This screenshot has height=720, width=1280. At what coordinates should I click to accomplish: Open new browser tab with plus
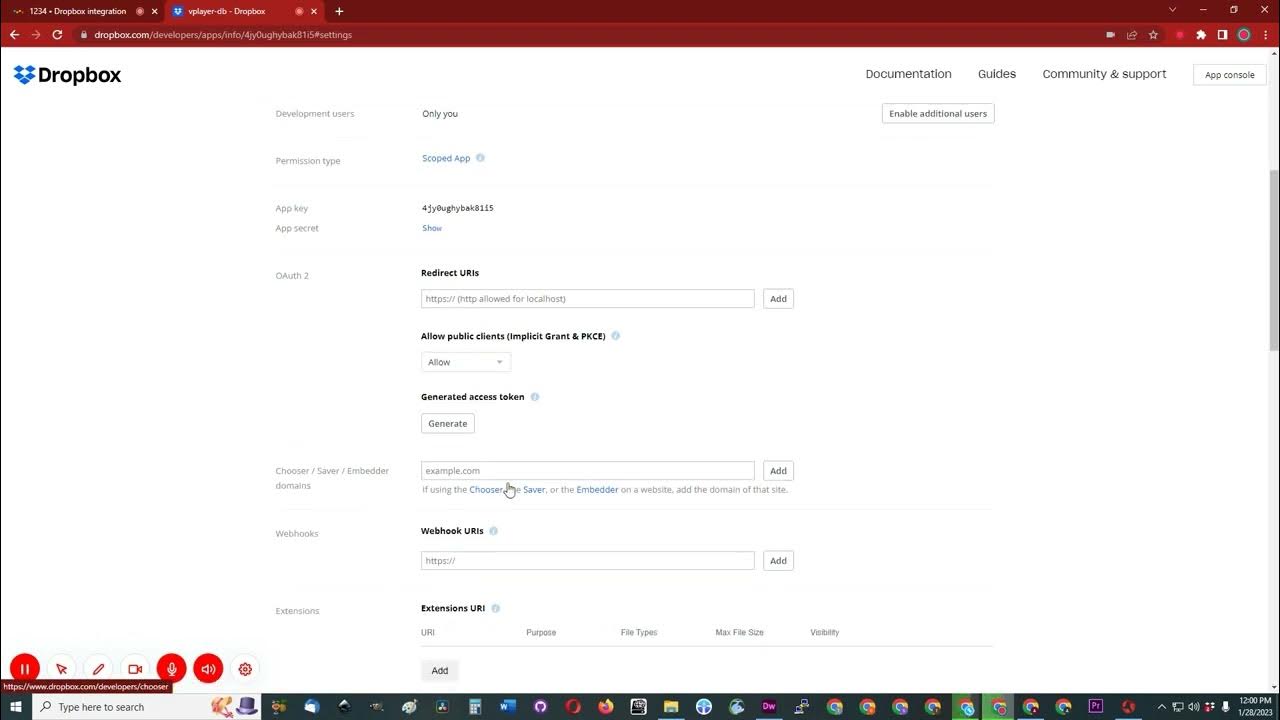click(x=339, y=11)
